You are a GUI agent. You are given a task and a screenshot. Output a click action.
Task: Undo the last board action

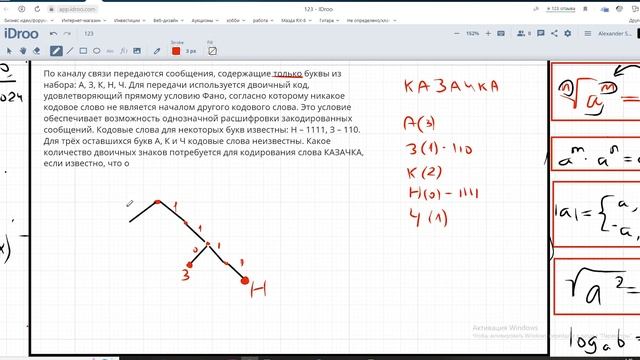point(53,33)
